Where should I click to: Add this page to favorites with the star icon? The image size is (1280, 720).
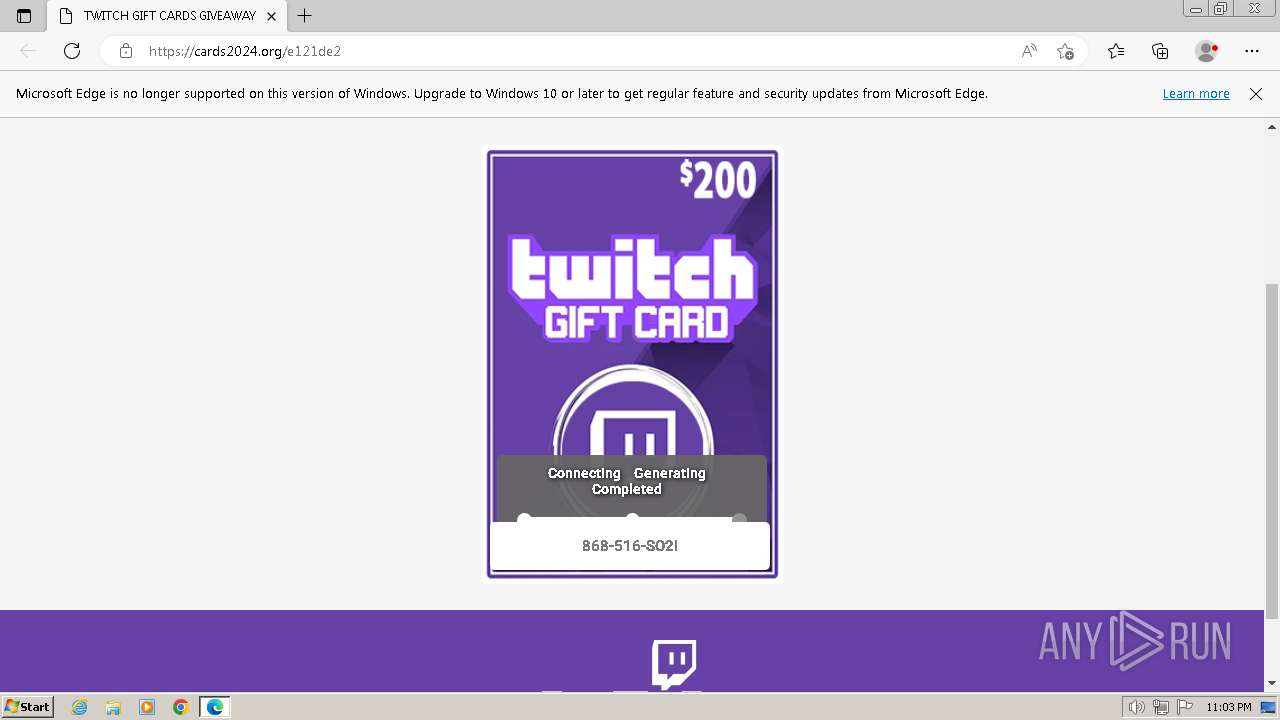1065,51
